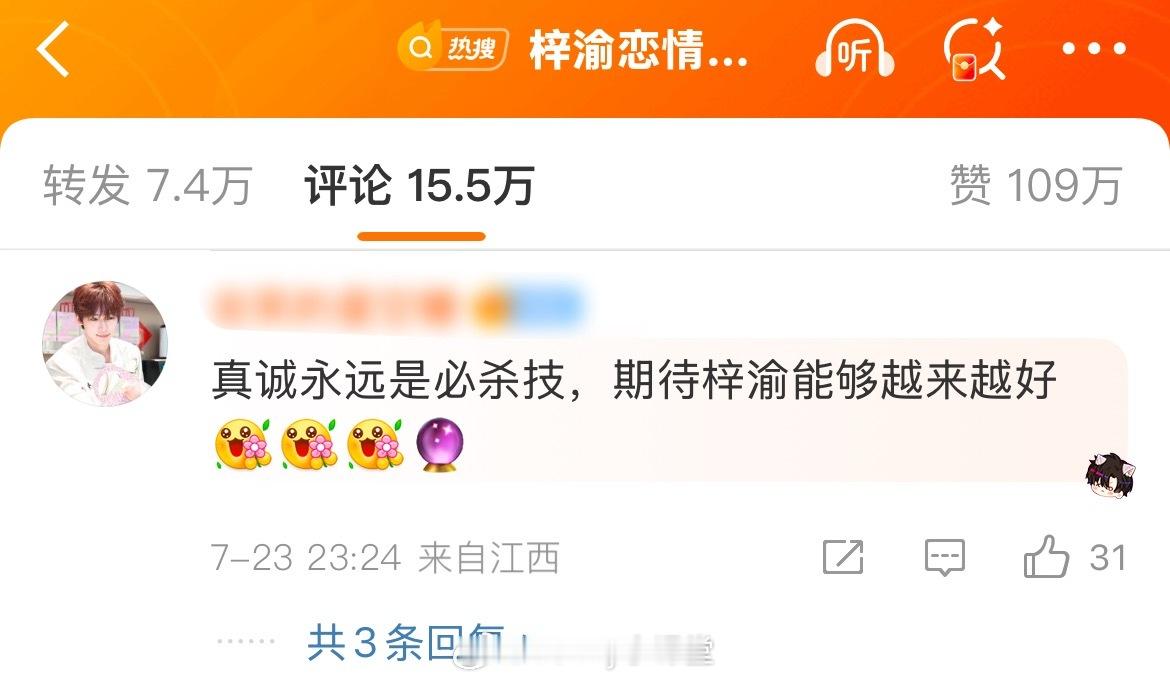Viewport: 1170px width, 682px height.
Task: Open the commenter's profile avatar
Action: coord(104,343)
